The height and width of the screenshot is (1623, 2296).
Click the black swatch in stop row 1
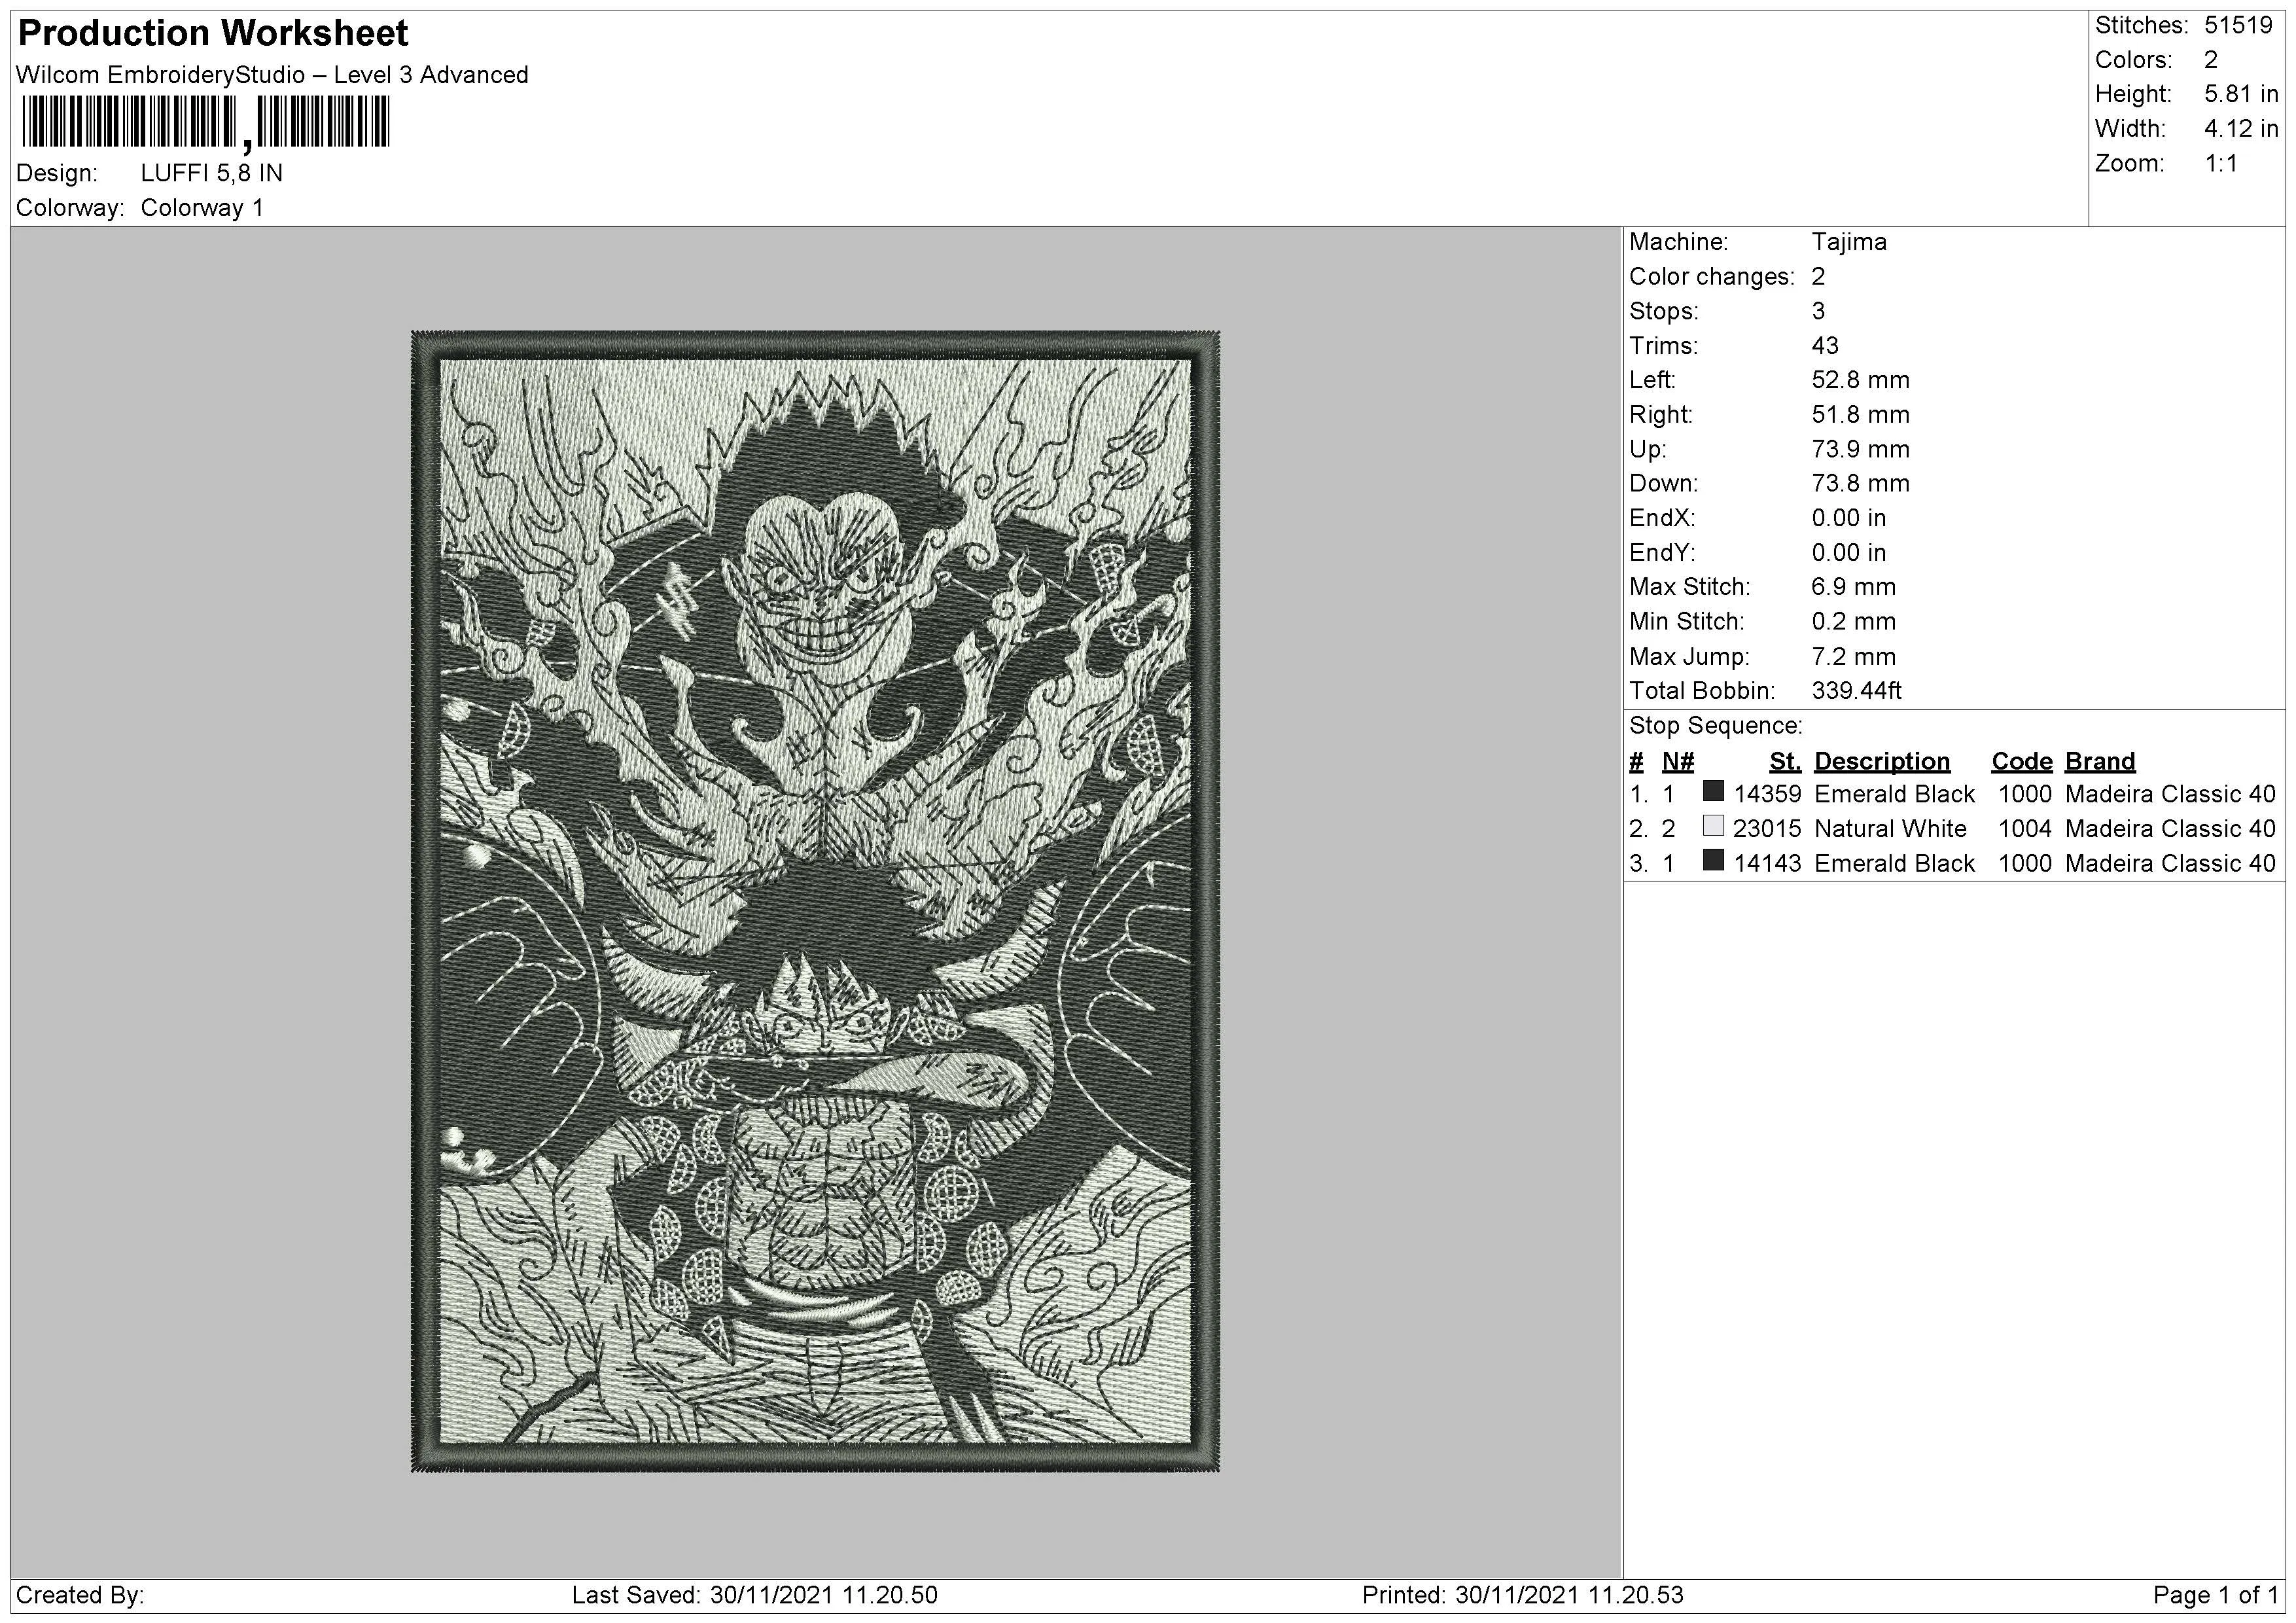click(x=1713, y=792)
